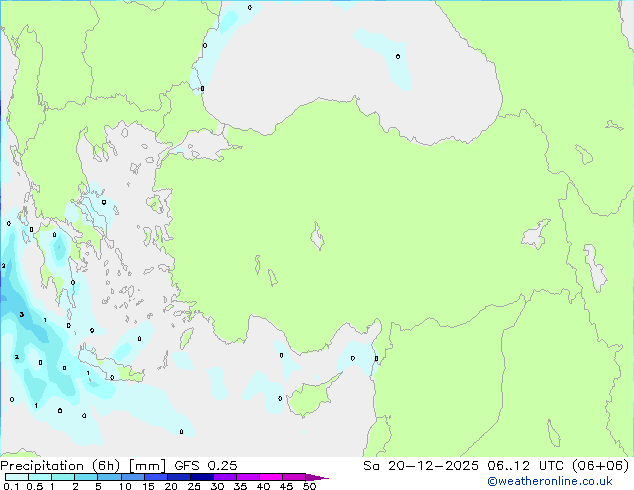Click the 0.5–1 mm legend color swatch
The width and height of the screenshot is (634, 490).
pyautogui.click(x=40, y=477)
